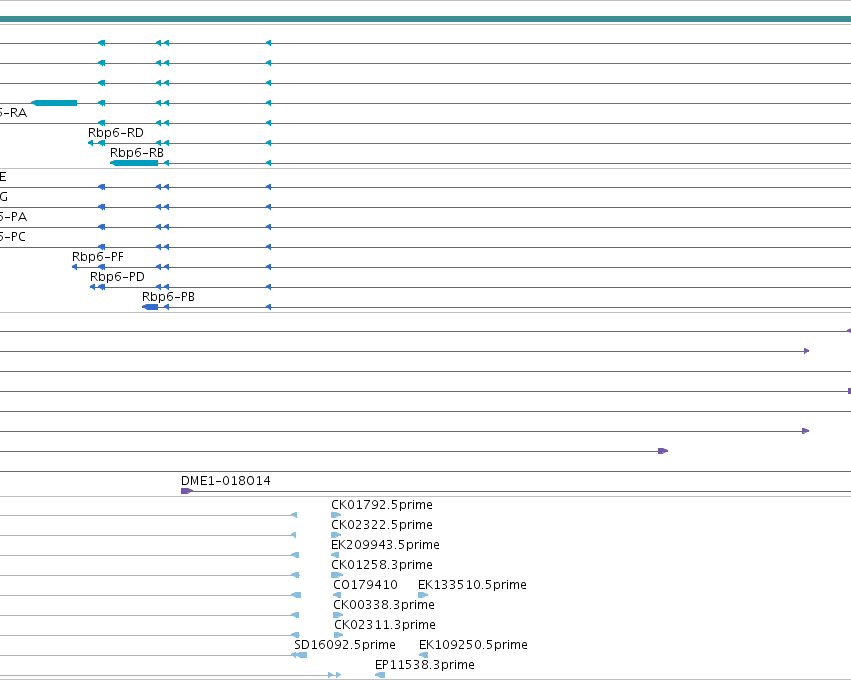Select the Rbp6-PB protein label
The height and width of the screenshot is (680, 851).
pos(168,297)
